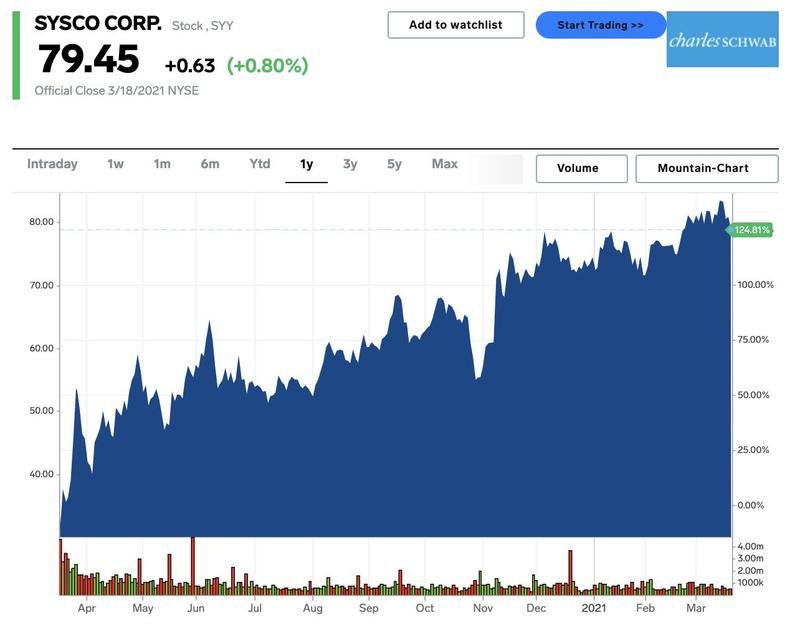Image resolution: width=800 pixels, height=628 pixels.
Task: Click the 2.00m volume axis label
Action: coord(751,570)
